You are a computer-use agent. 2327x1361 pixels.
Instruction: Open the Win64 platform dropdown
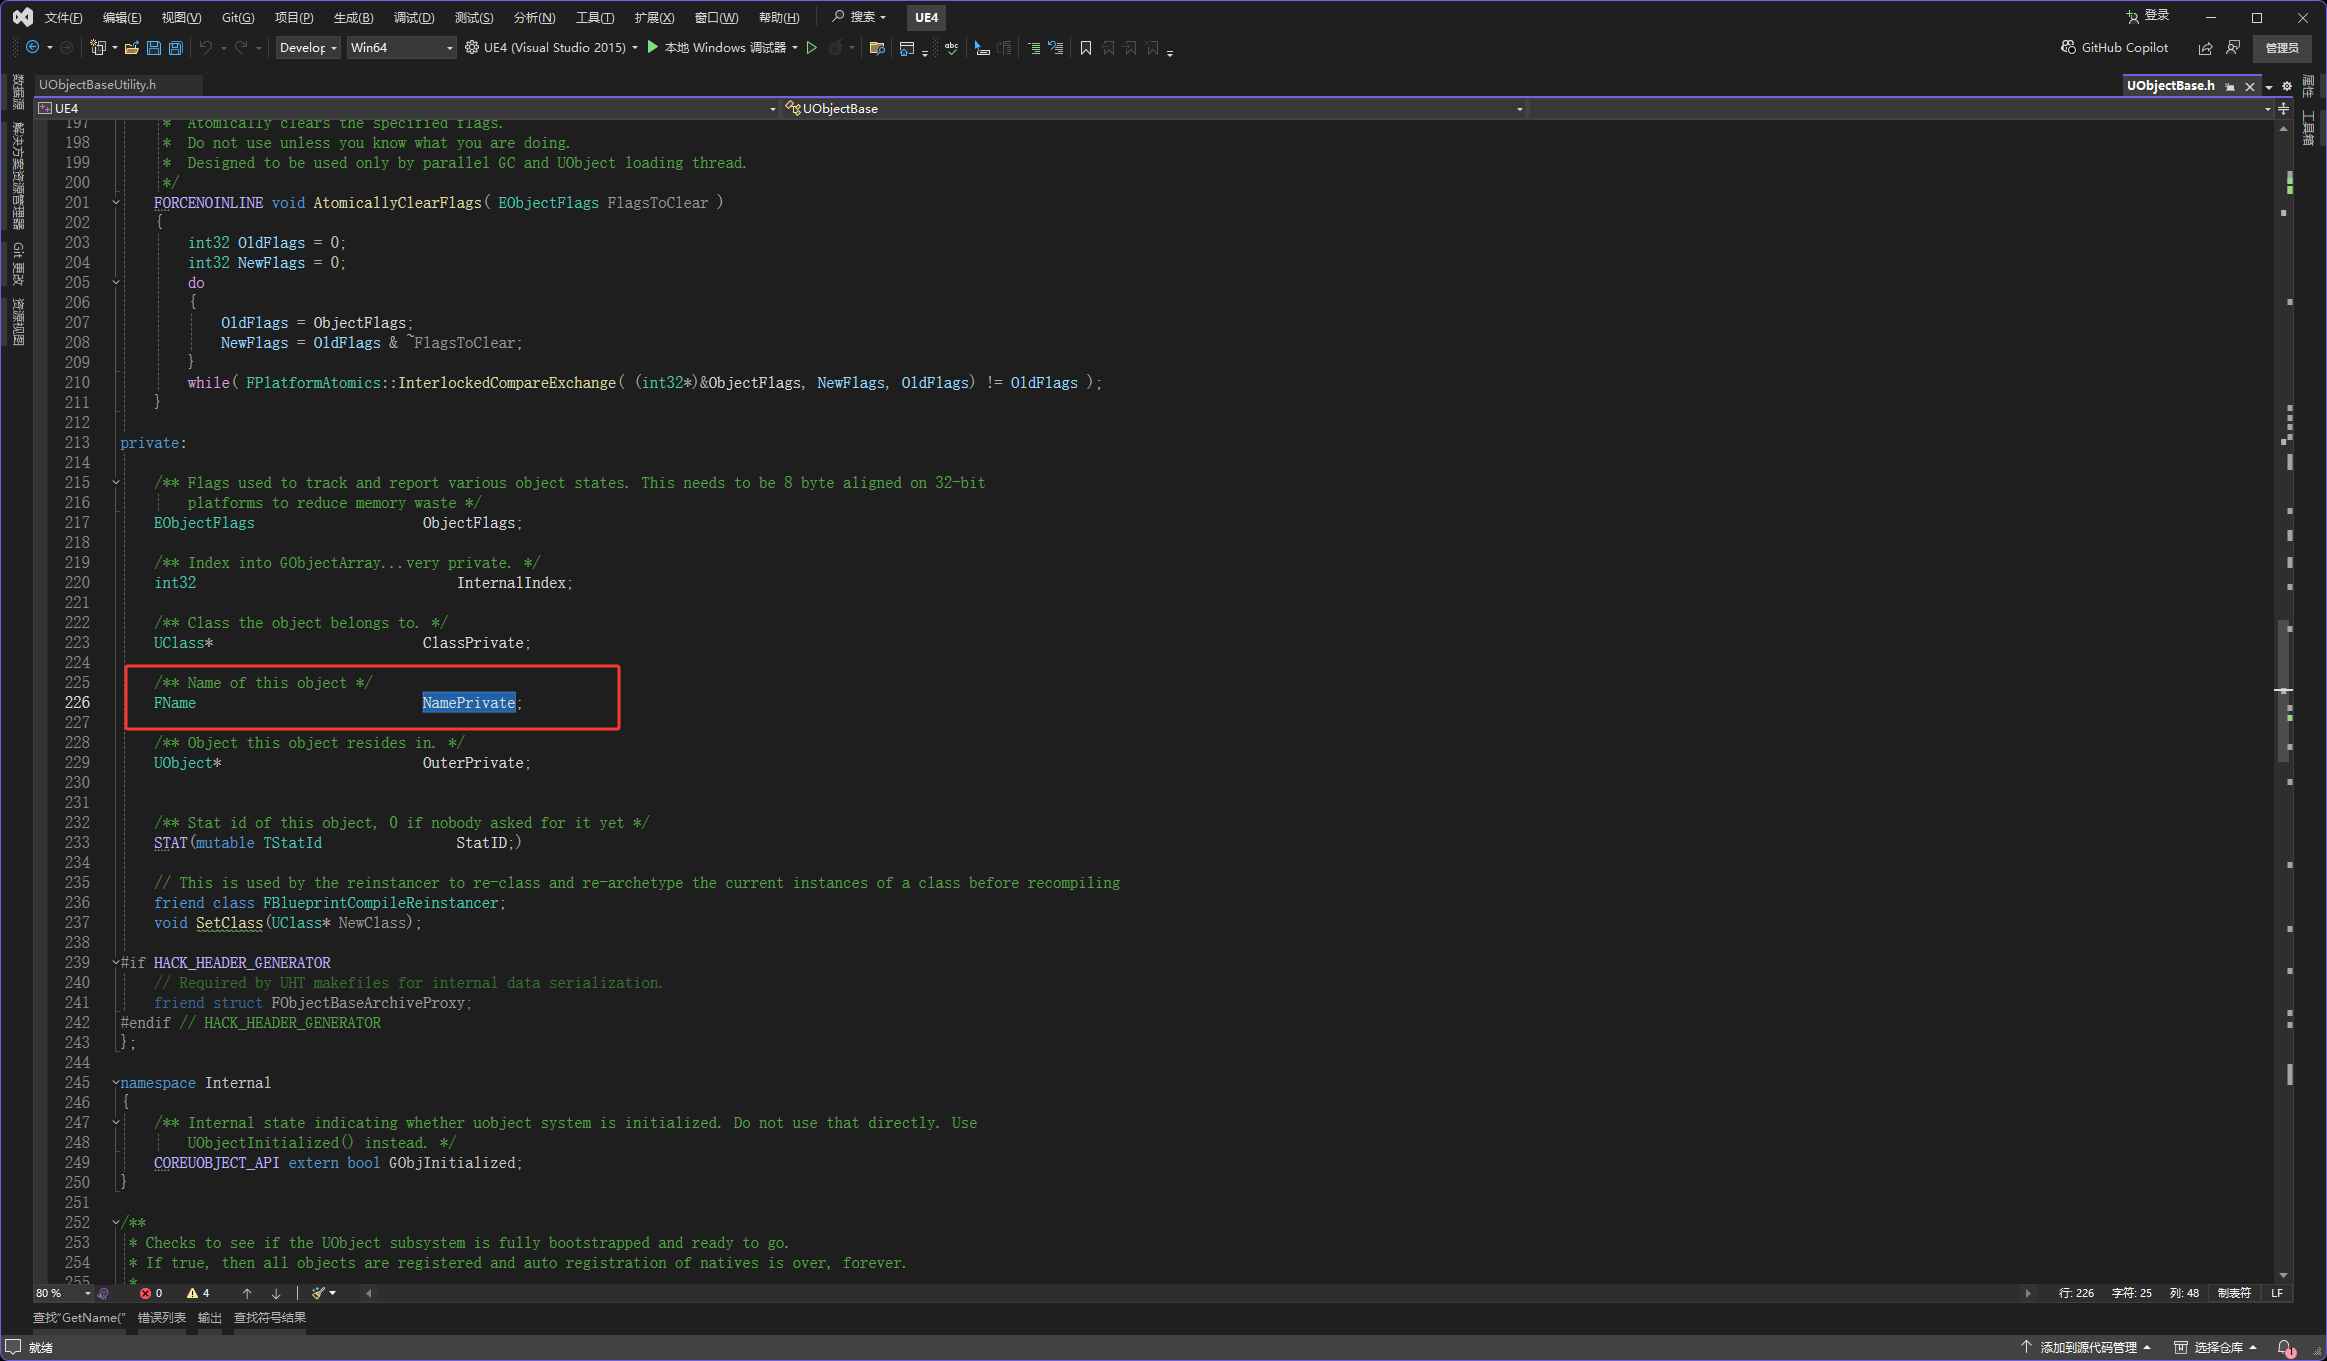[x=449, y=48]
